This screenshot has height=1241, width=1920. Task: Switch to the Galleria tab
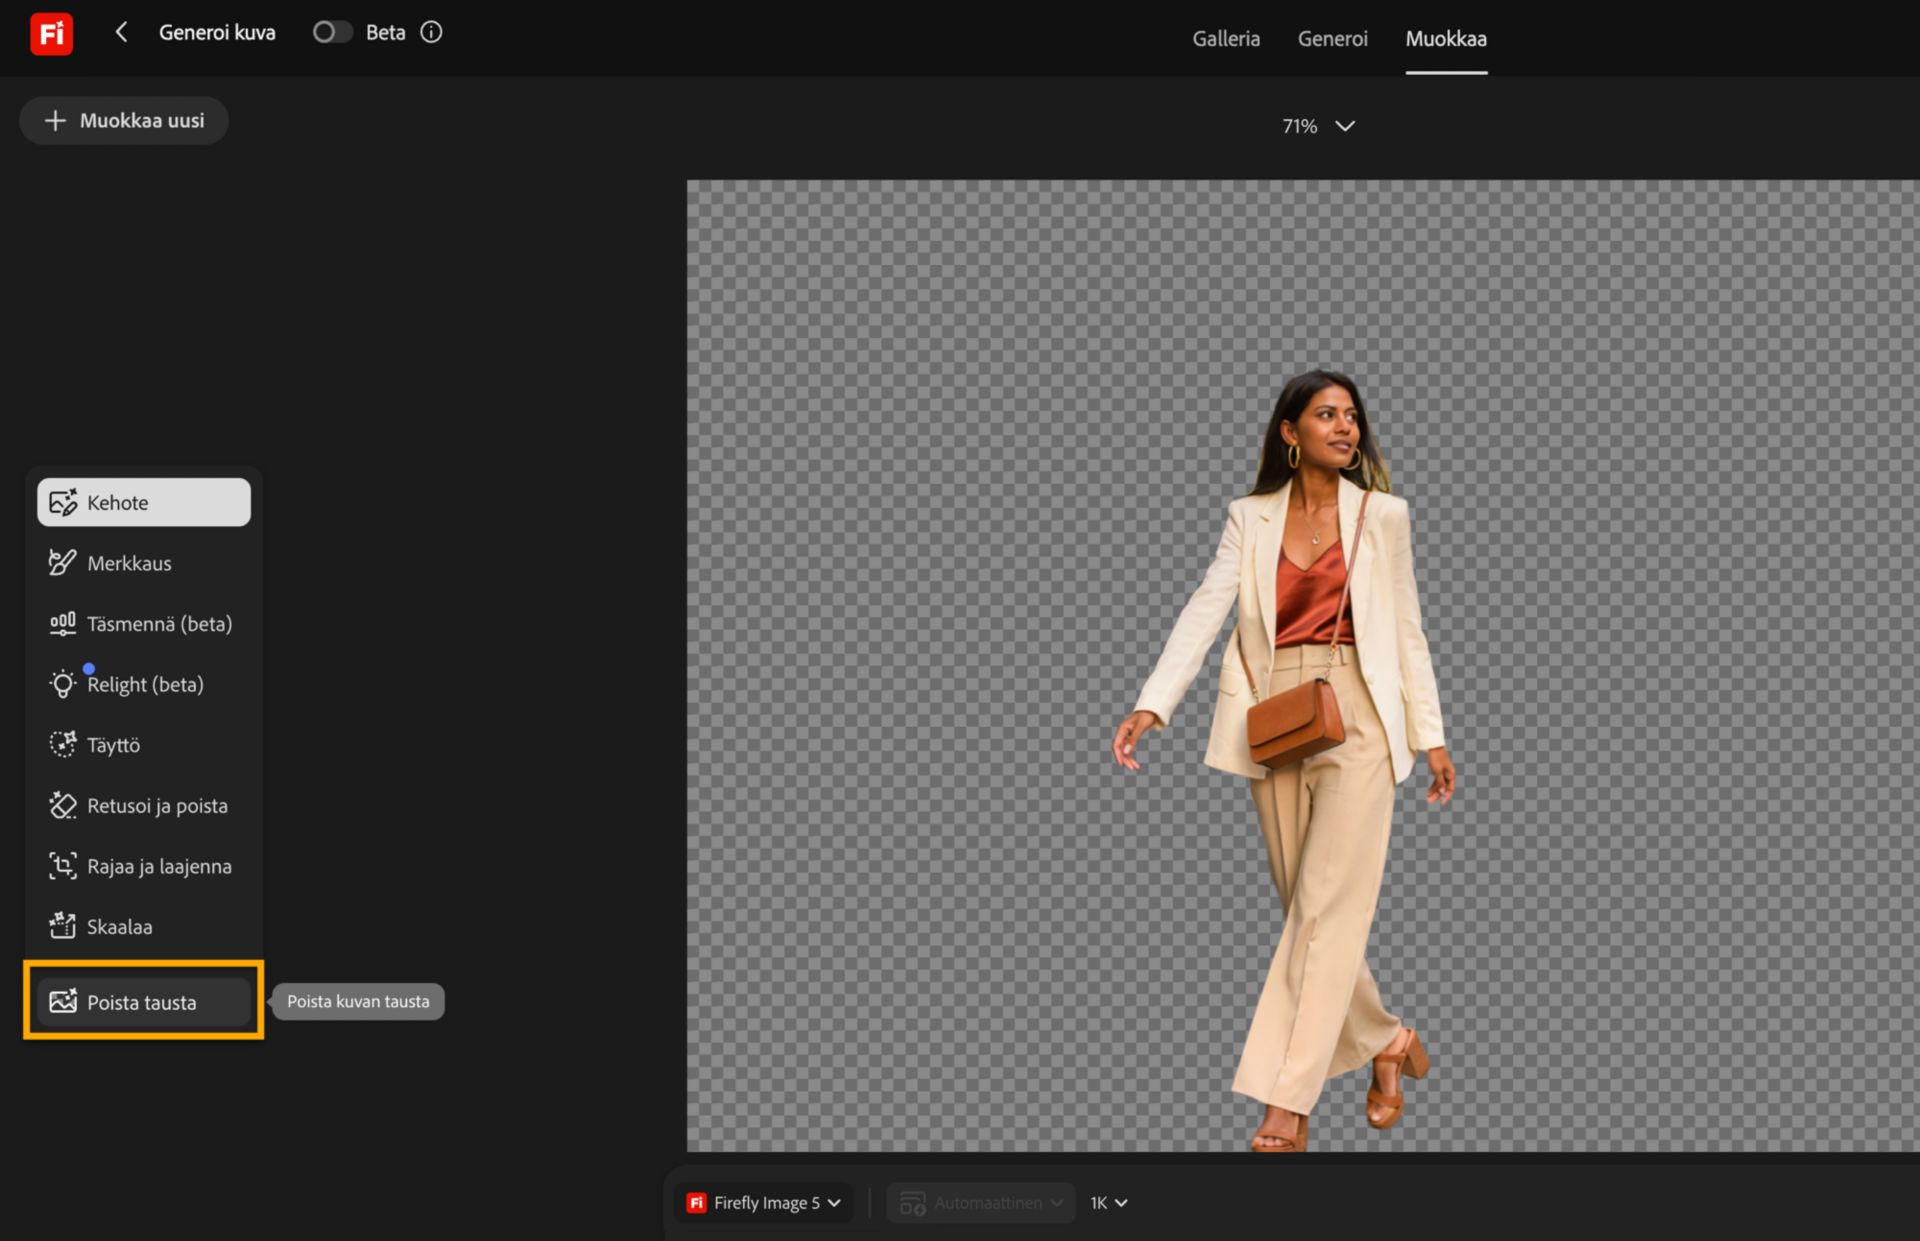(x=1226, y=38)
